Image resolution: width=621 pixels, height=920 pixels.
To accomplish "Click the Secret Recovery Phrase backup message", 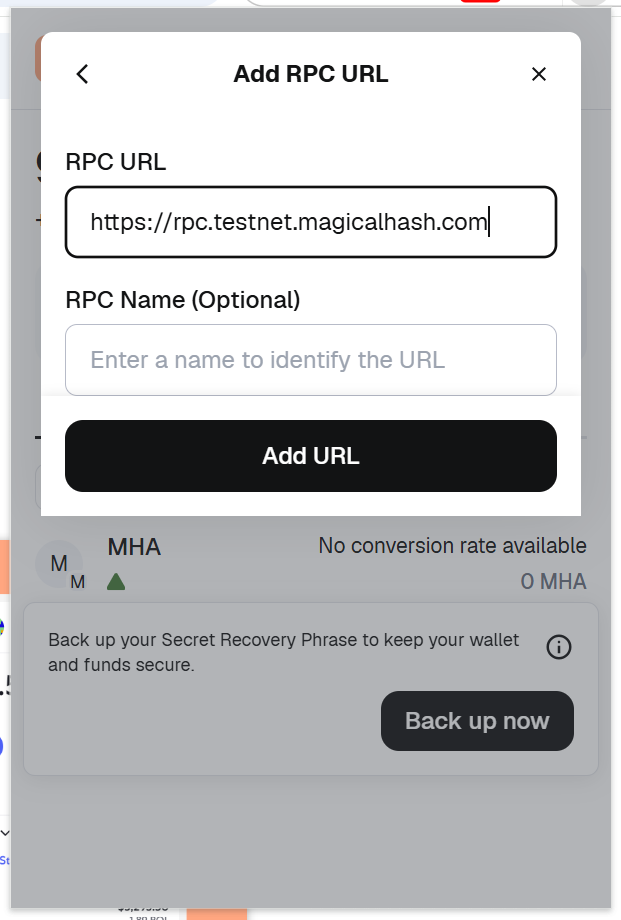I will tap(284, 652).
